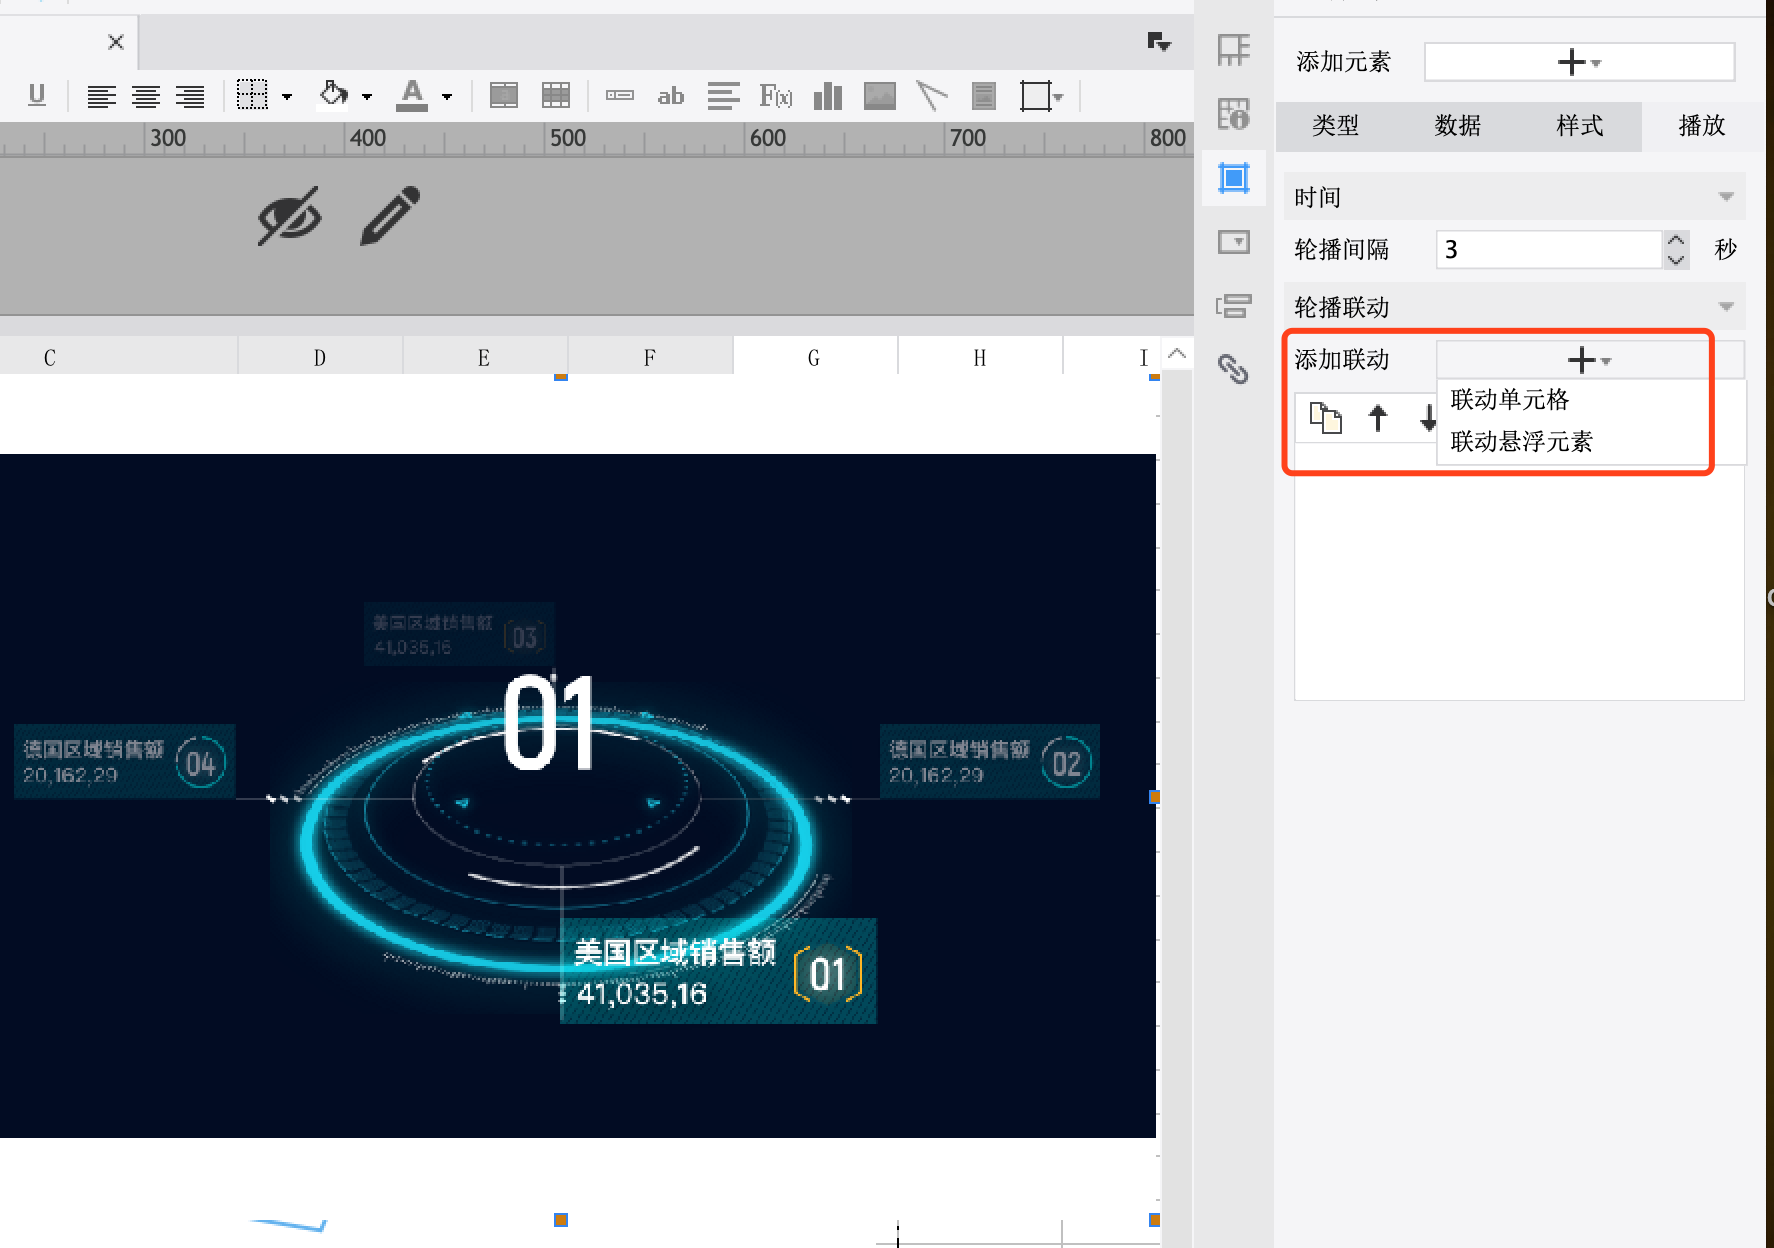Screen dimensions: 1774x1248
Task: Open the font color dropdown arrow
Action: point(447,97)
